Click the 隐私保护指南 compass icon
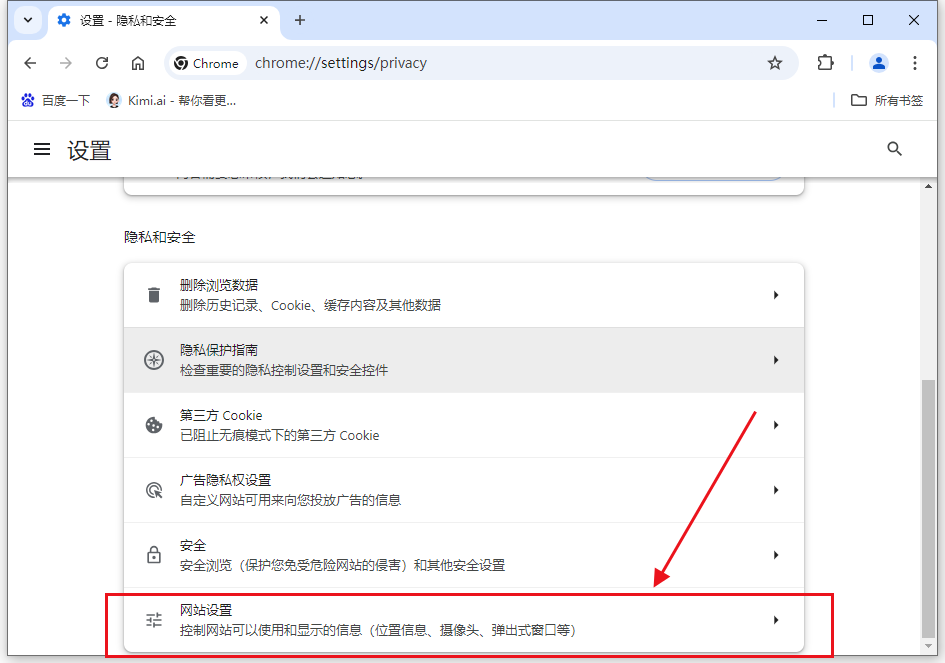Screen dimensions: 945x663 click(154, 360)
